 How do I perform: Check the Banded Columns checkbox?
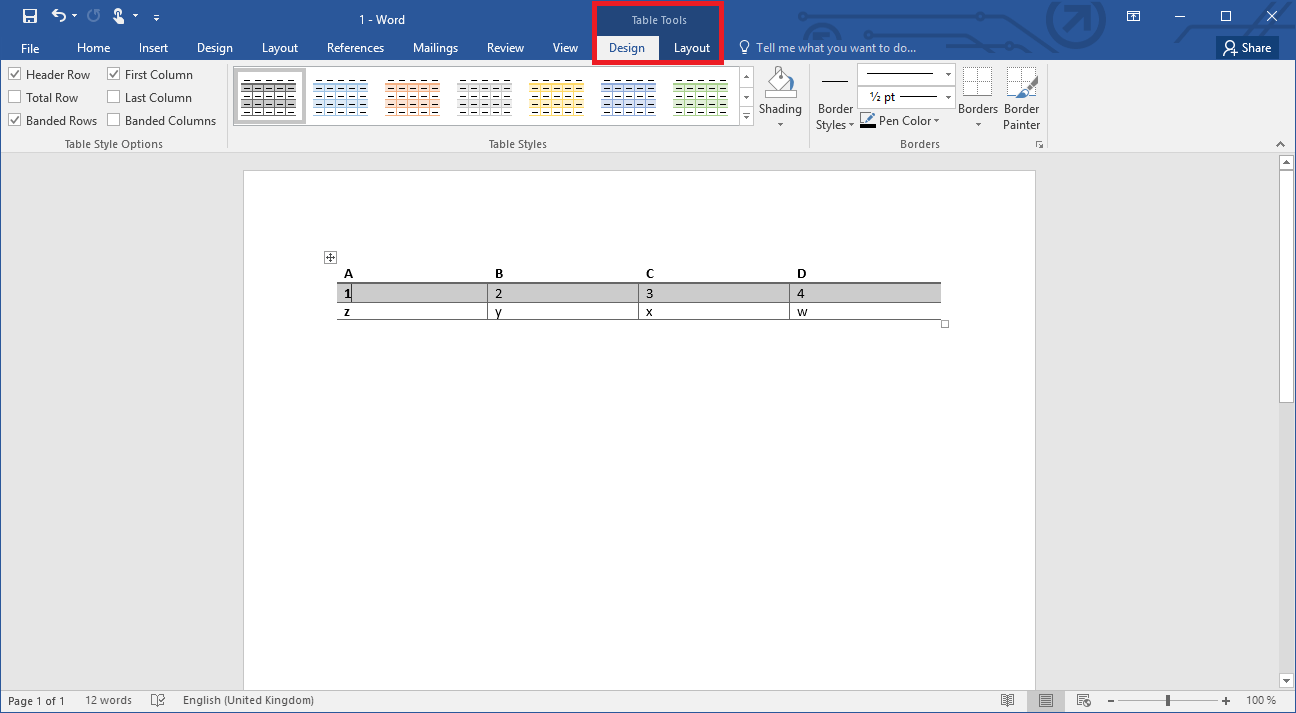click(x=114, y=120)
